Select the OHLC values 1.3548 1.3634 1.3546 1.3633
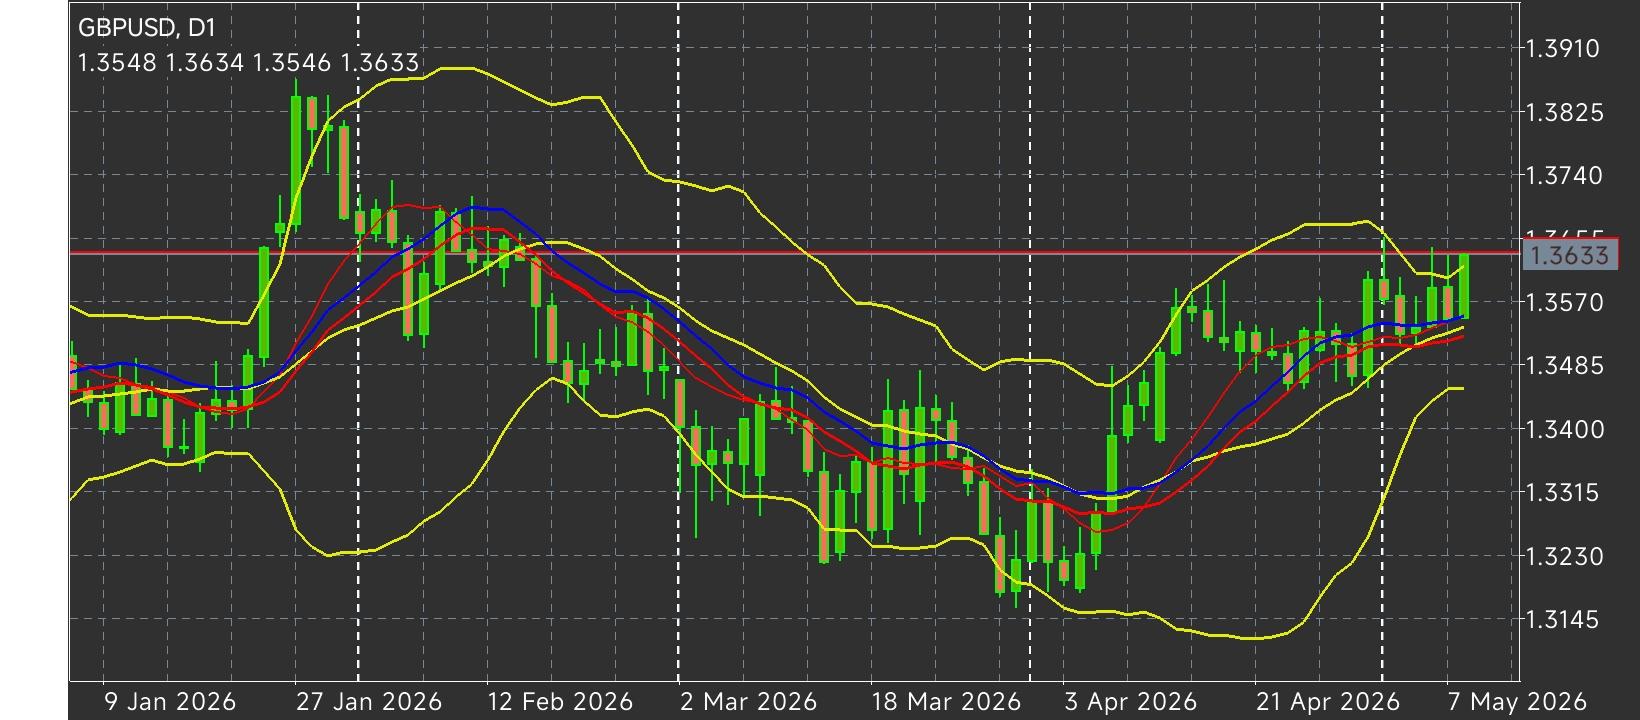The image size is (1640, 720). click(248, 63)
